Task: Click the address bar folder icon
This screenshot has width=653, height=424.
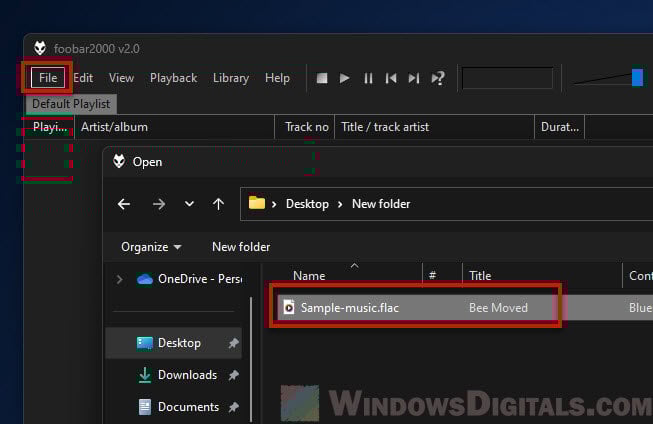Action: coord(257,203)
